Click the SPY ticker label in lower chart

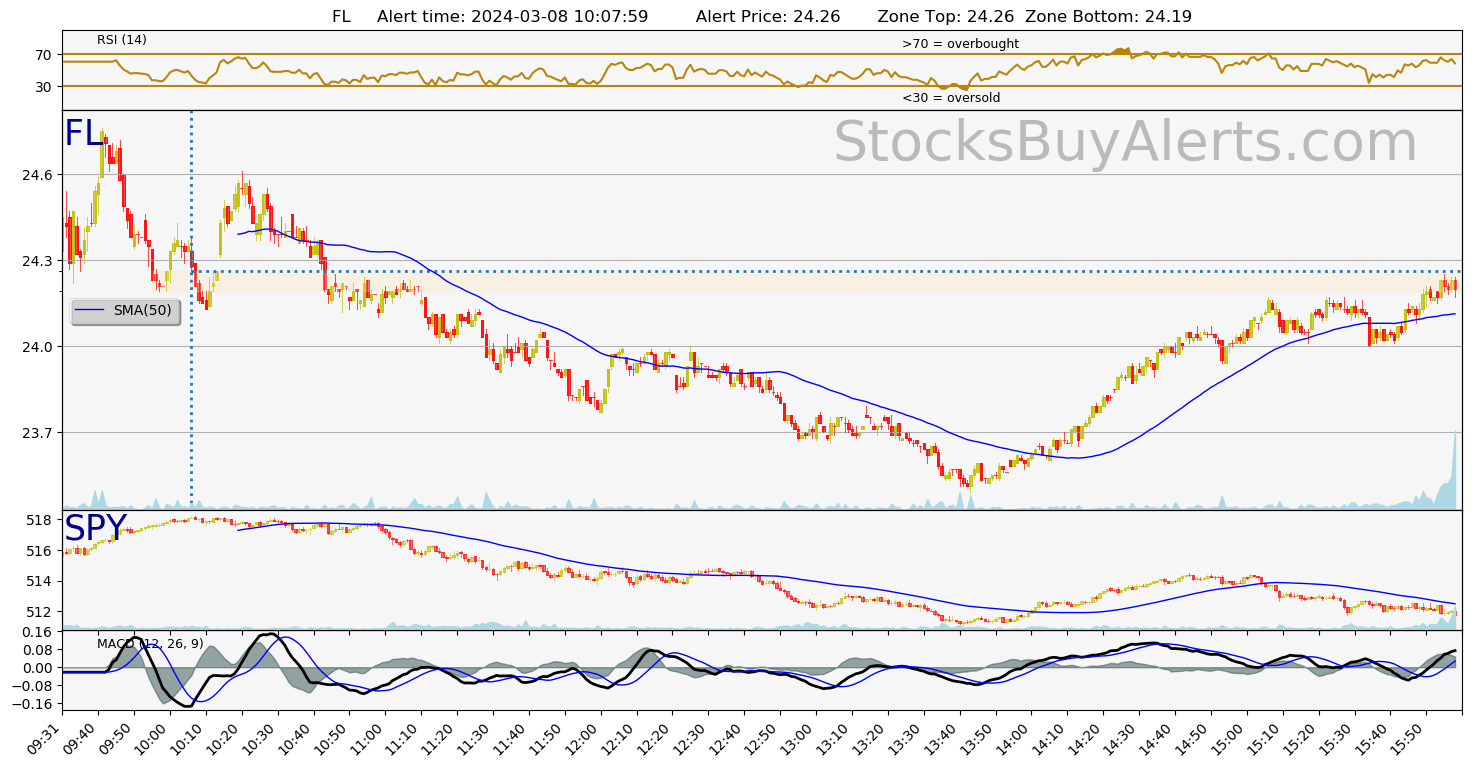(95, 528)
